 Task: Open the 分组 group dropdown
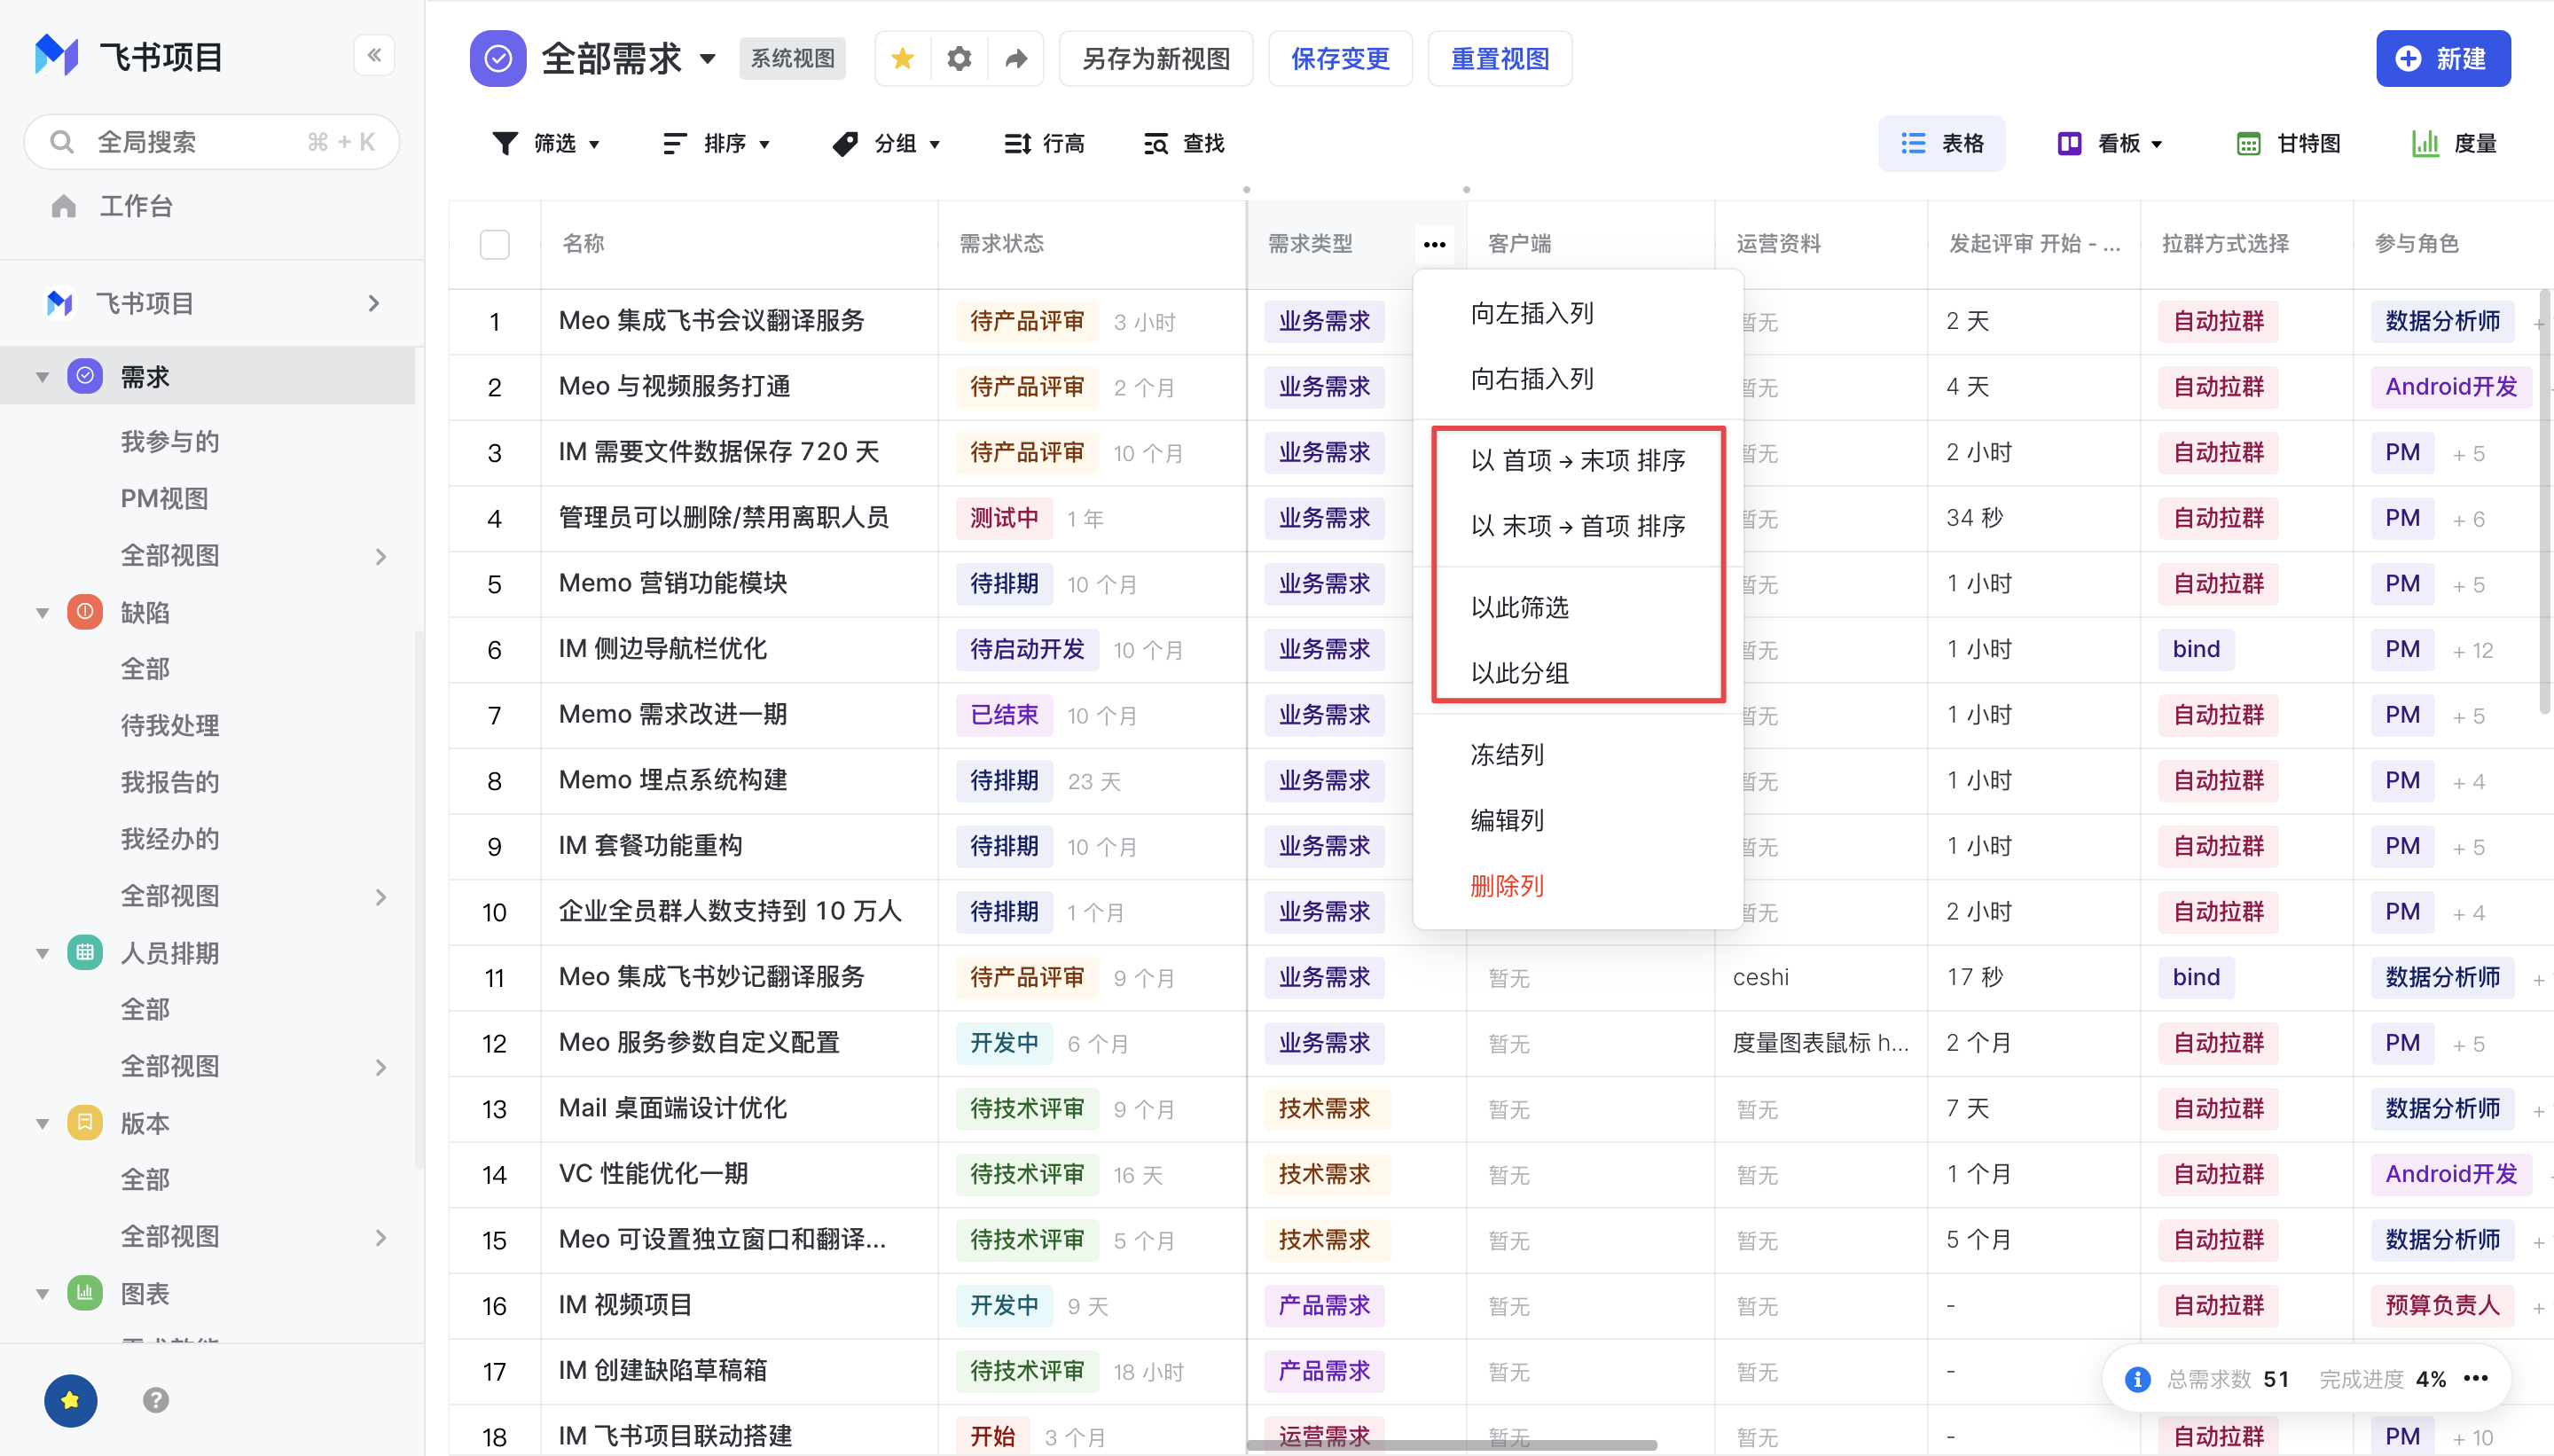pos(886,144)
